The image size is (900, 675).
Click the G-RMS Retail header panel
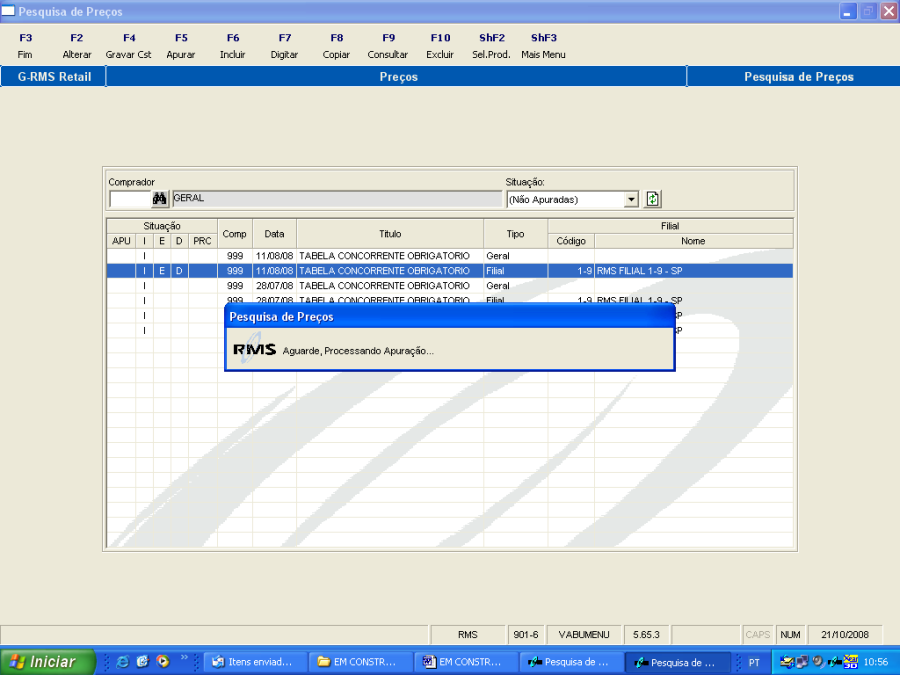point(53,77)
